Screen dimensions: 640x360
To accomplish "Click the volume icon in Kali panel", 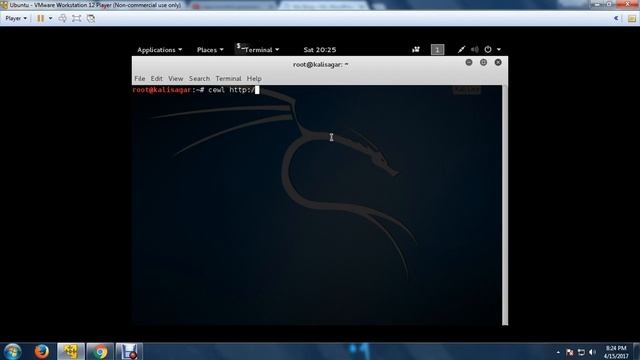I will [x=474, y=50].
